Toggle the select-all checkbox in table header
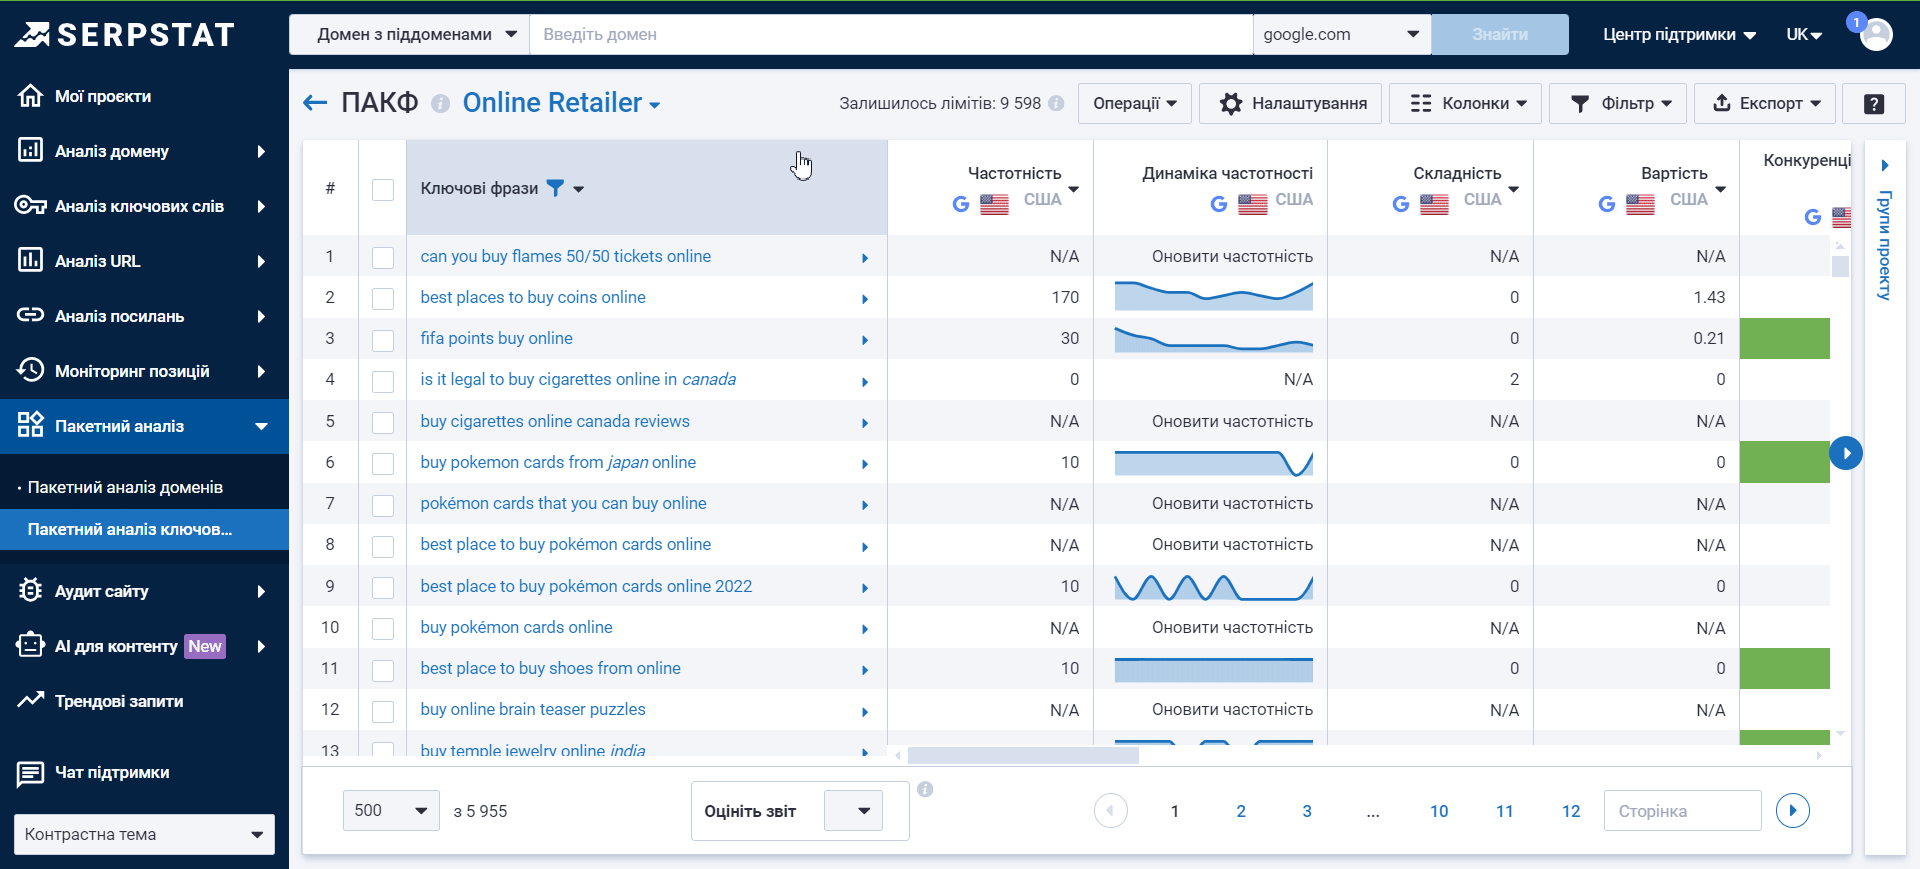Image resolution: width=1920 pixels, height=869 pixels. 383,189
